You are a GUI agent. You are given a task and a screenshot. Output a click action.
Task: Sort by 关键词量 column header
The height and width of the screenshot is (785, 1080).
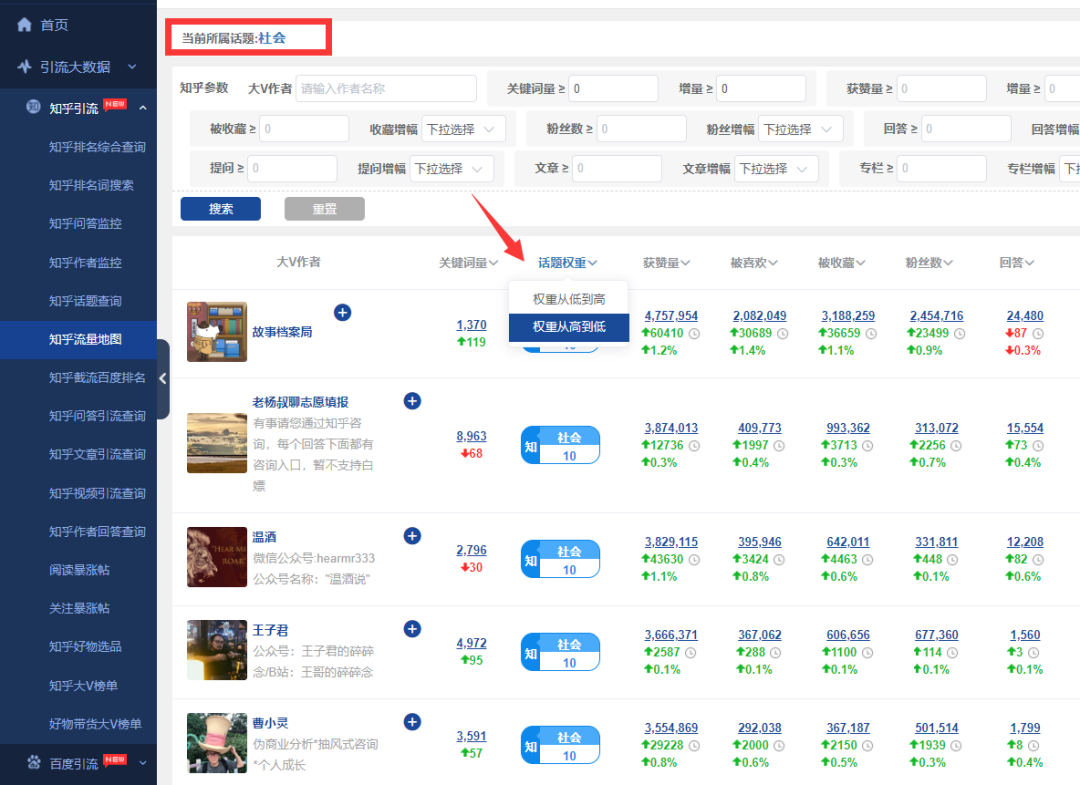click(x=468, y=262)
